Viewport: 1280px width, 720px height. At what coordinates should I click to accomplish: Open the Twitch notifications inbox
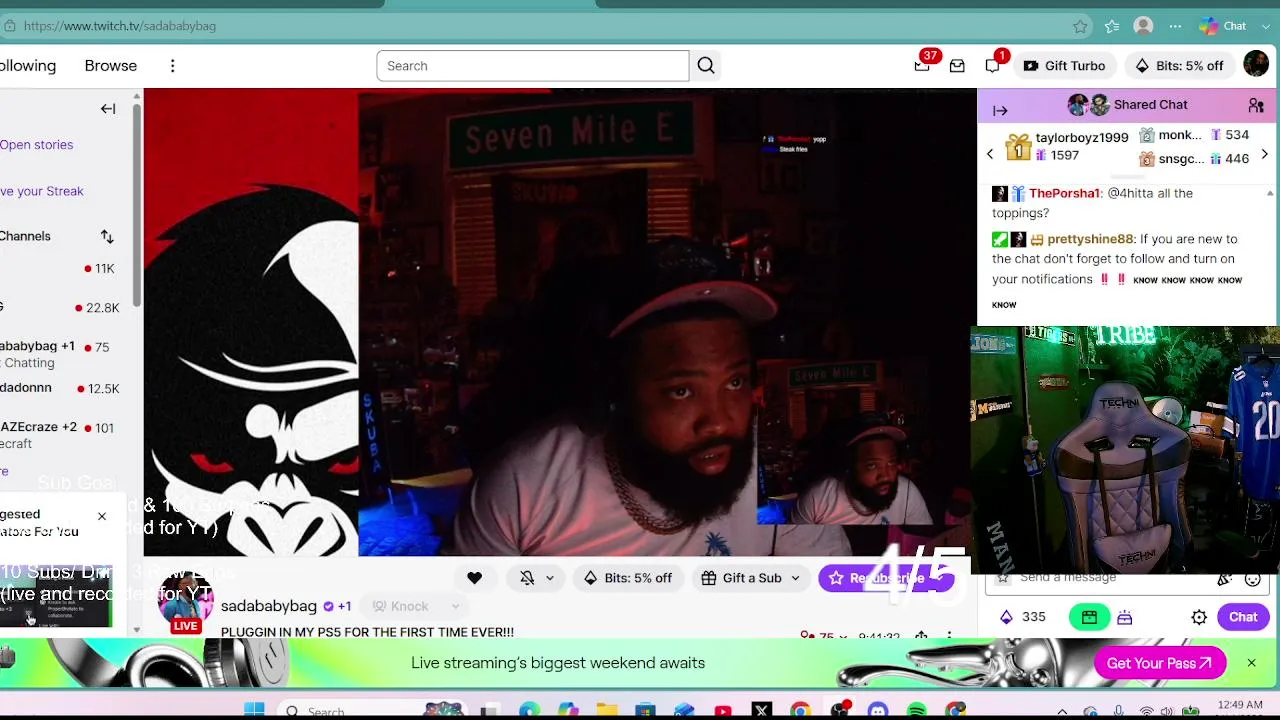coord(957,66)
